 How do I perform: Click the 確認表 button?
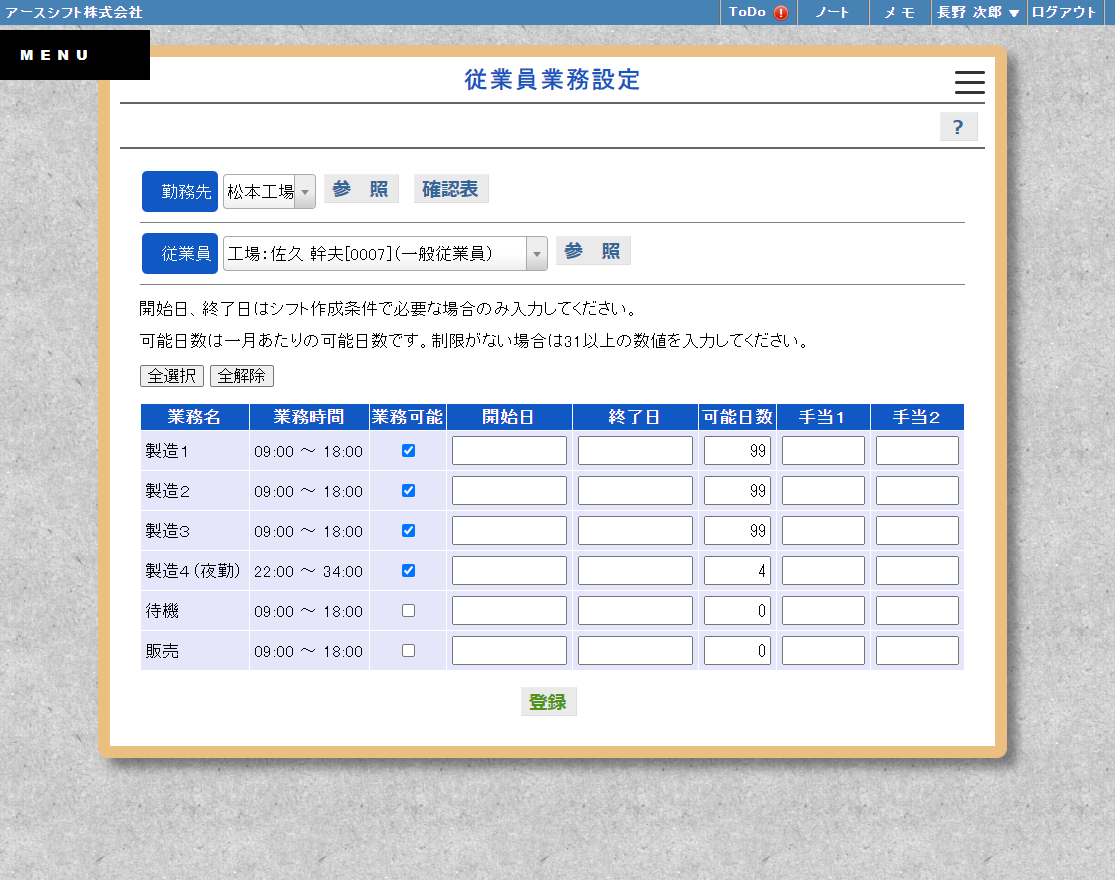coord(451,189)
